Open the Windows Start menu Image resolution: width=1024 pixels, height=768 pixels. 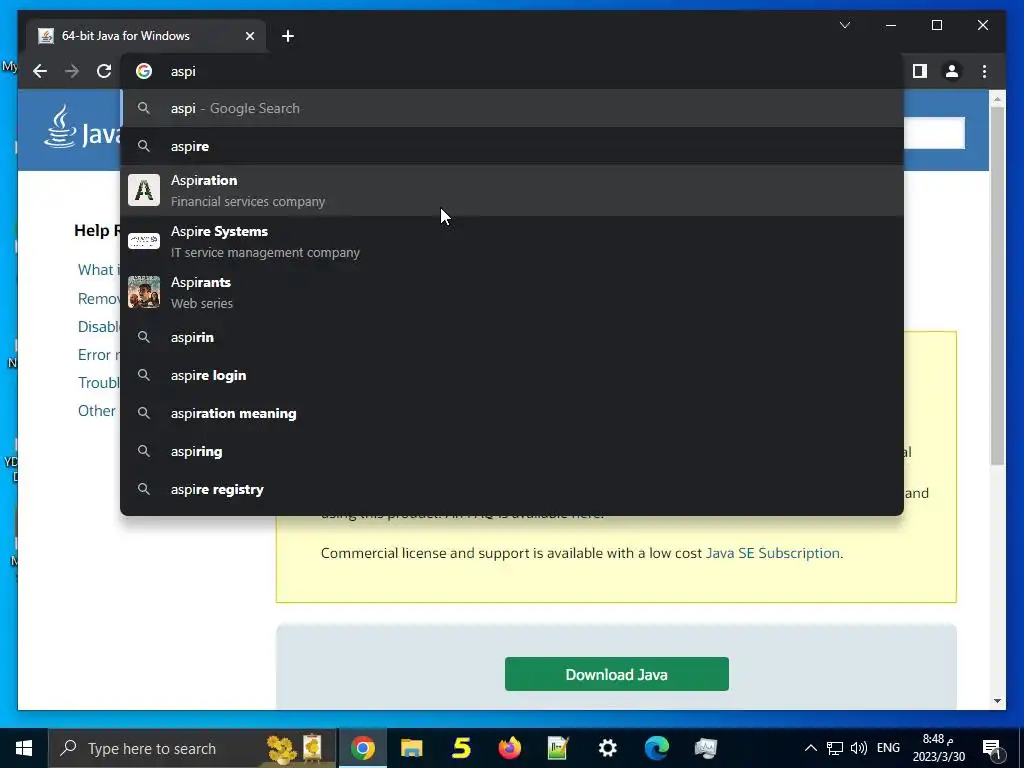(x=24, y=748)
